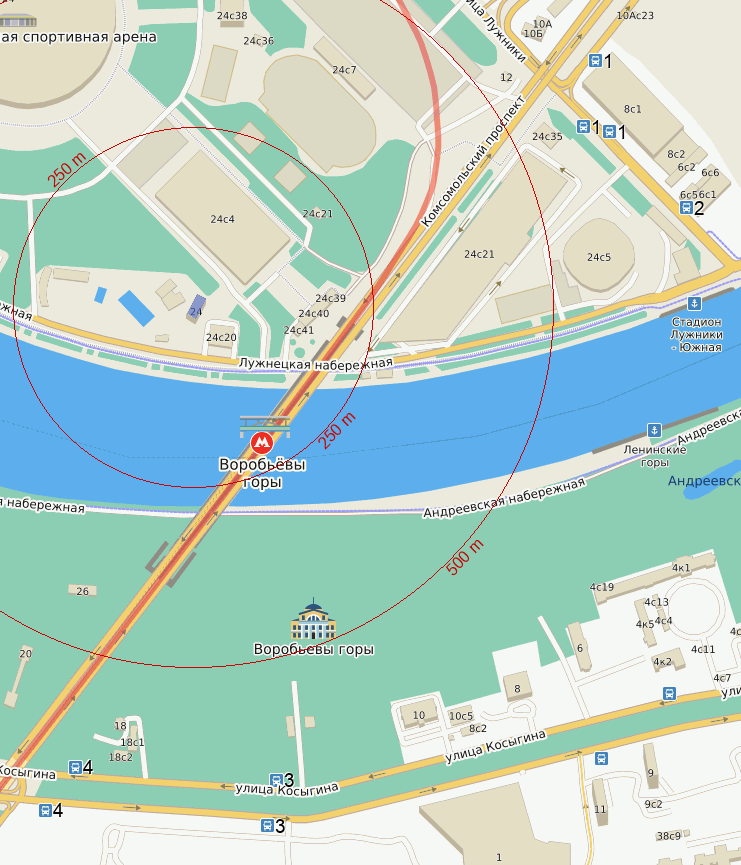The height and width of the screenshot is (865, 741).
Task: Select the bus stop icon near building 9
Action: point(601,759)
